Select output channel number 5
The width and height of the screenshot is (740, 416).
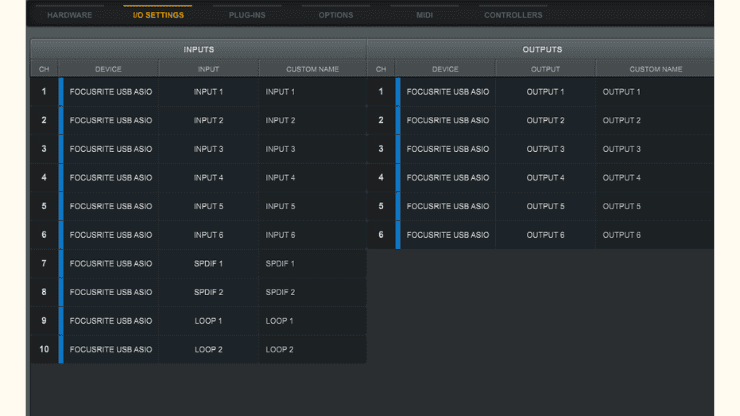381,206
